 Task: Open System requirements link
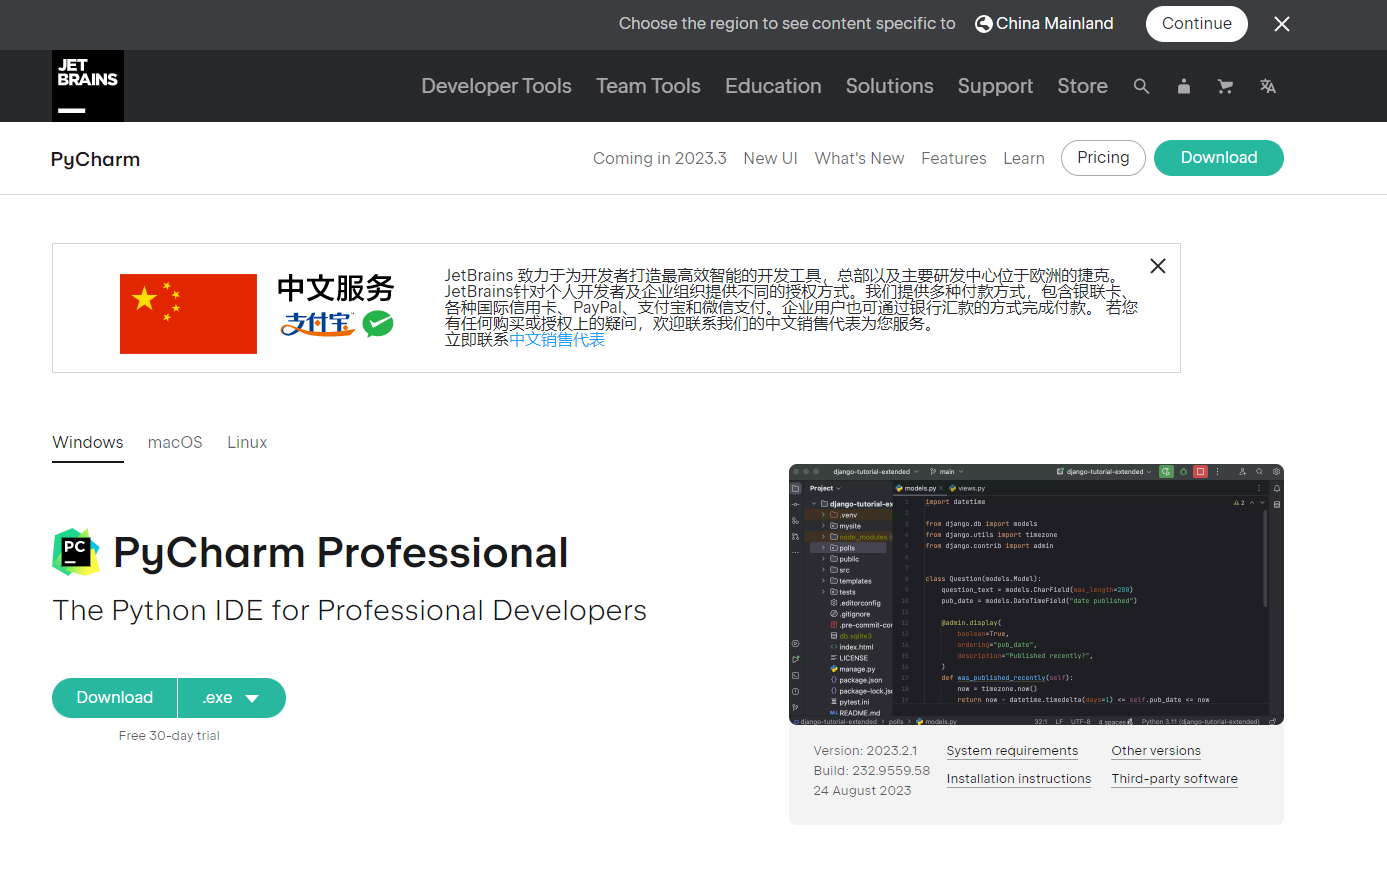pos(1012,751)
